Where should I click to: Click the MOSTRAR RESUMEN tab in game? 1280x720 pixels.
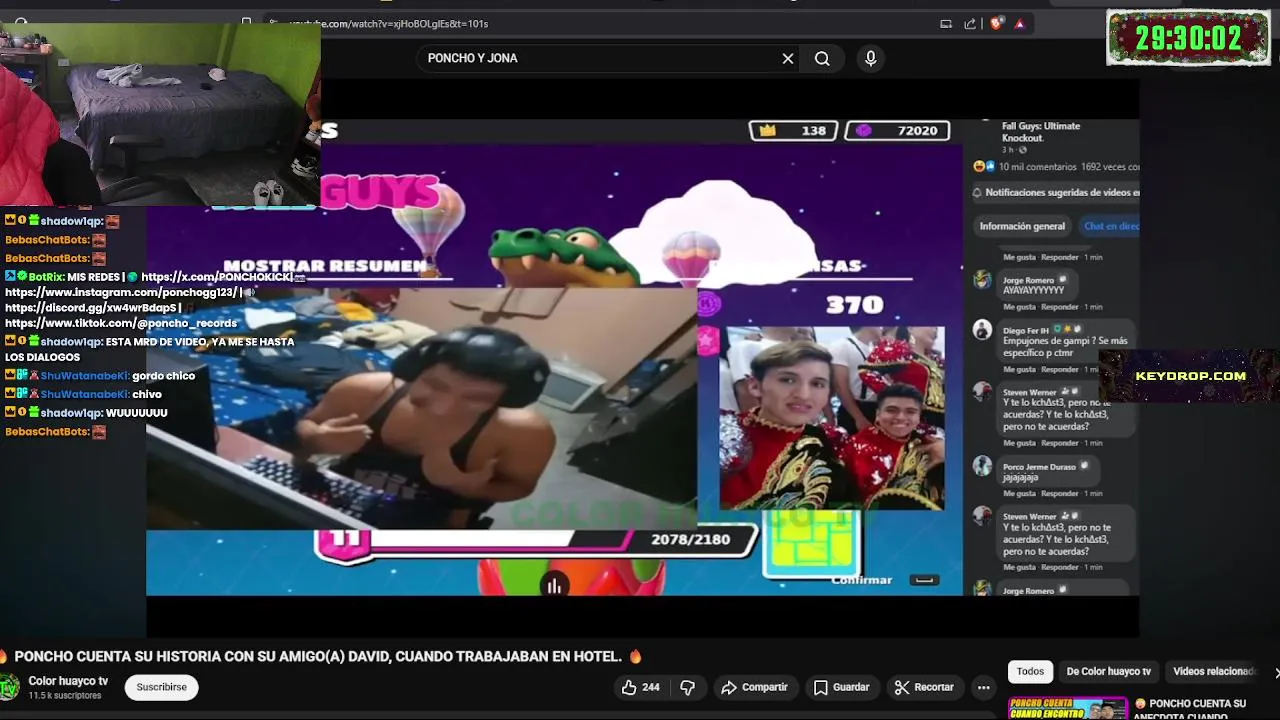[x=325, y=266]
